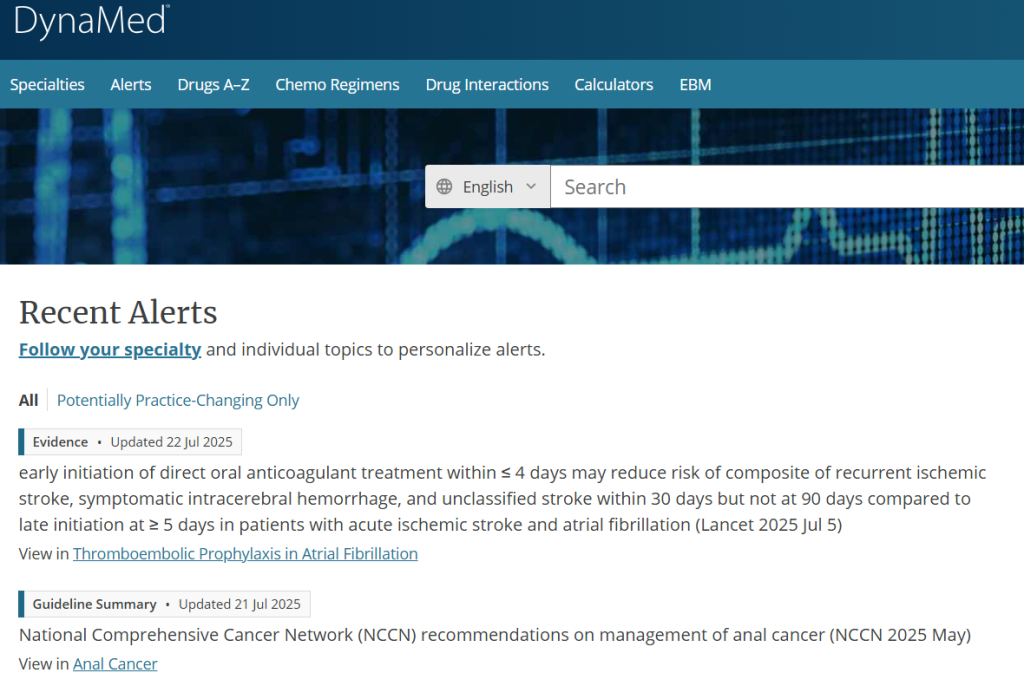Open the English language dropdown
This screenshot has height=673, width=1024.
coord(487,187)
